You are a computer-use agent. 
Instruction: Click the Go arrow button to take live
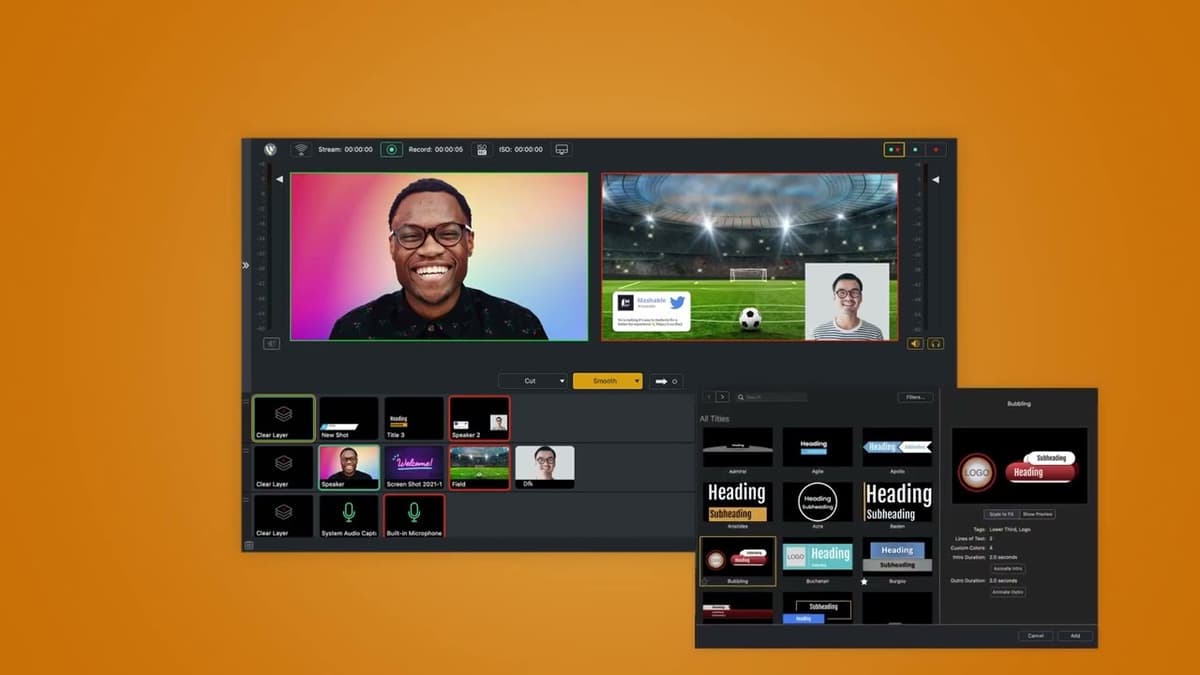coord(666,381)
